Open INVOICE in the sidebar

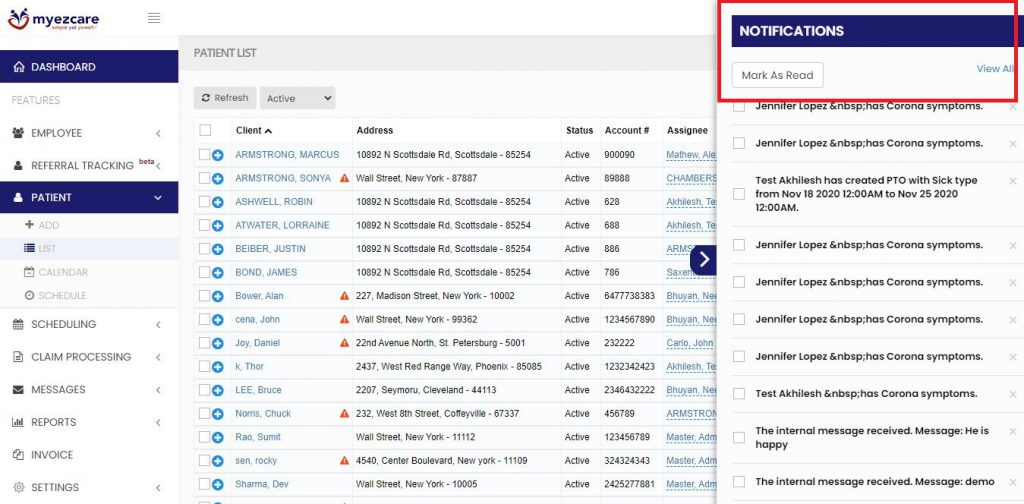coord(89,455)
